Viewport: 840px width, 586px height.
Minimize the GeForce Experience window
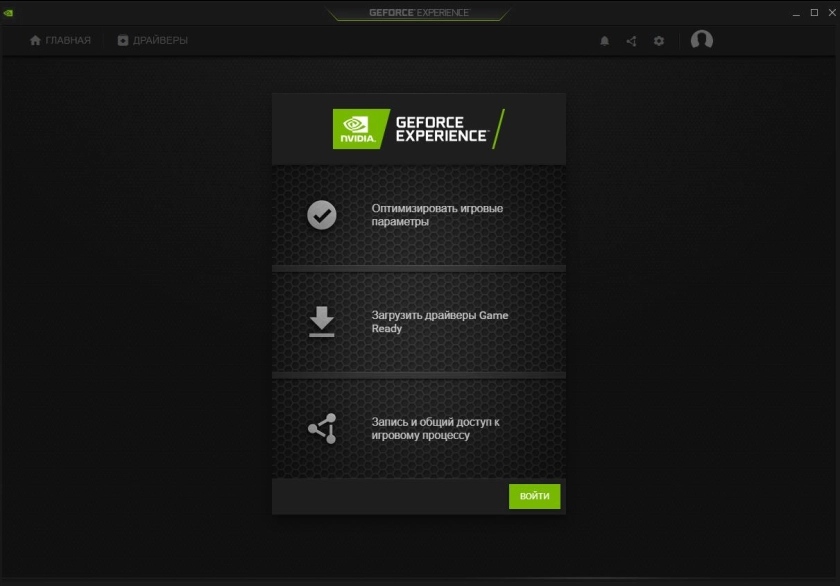tap(798, 13)
